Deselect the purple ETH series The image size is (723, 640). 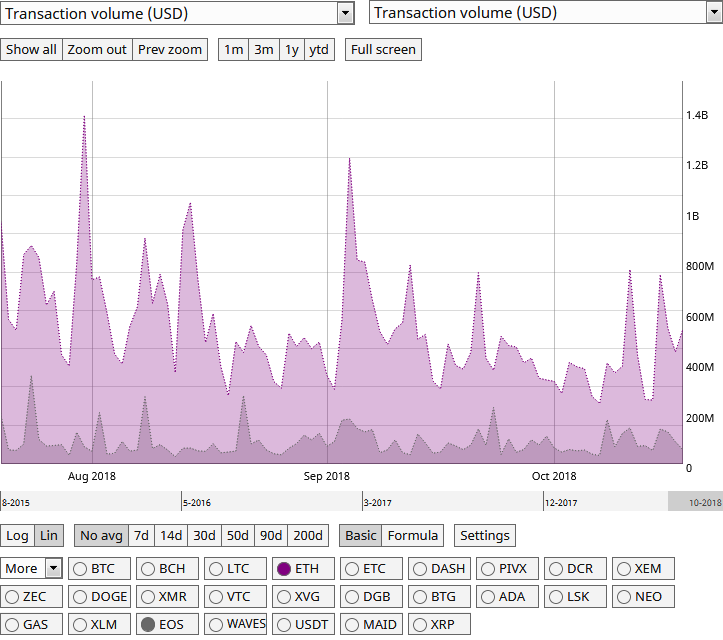click(x=303, y=569)
